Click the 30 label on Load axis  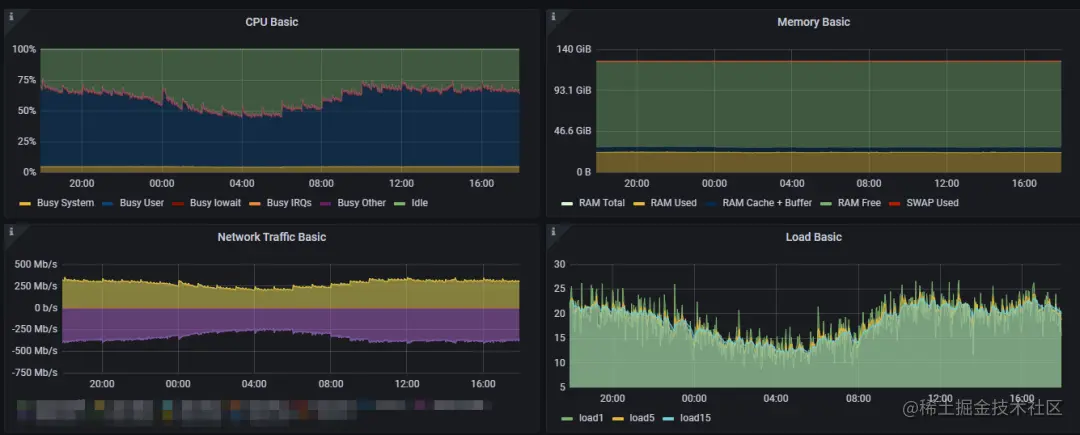pos(560,264)
